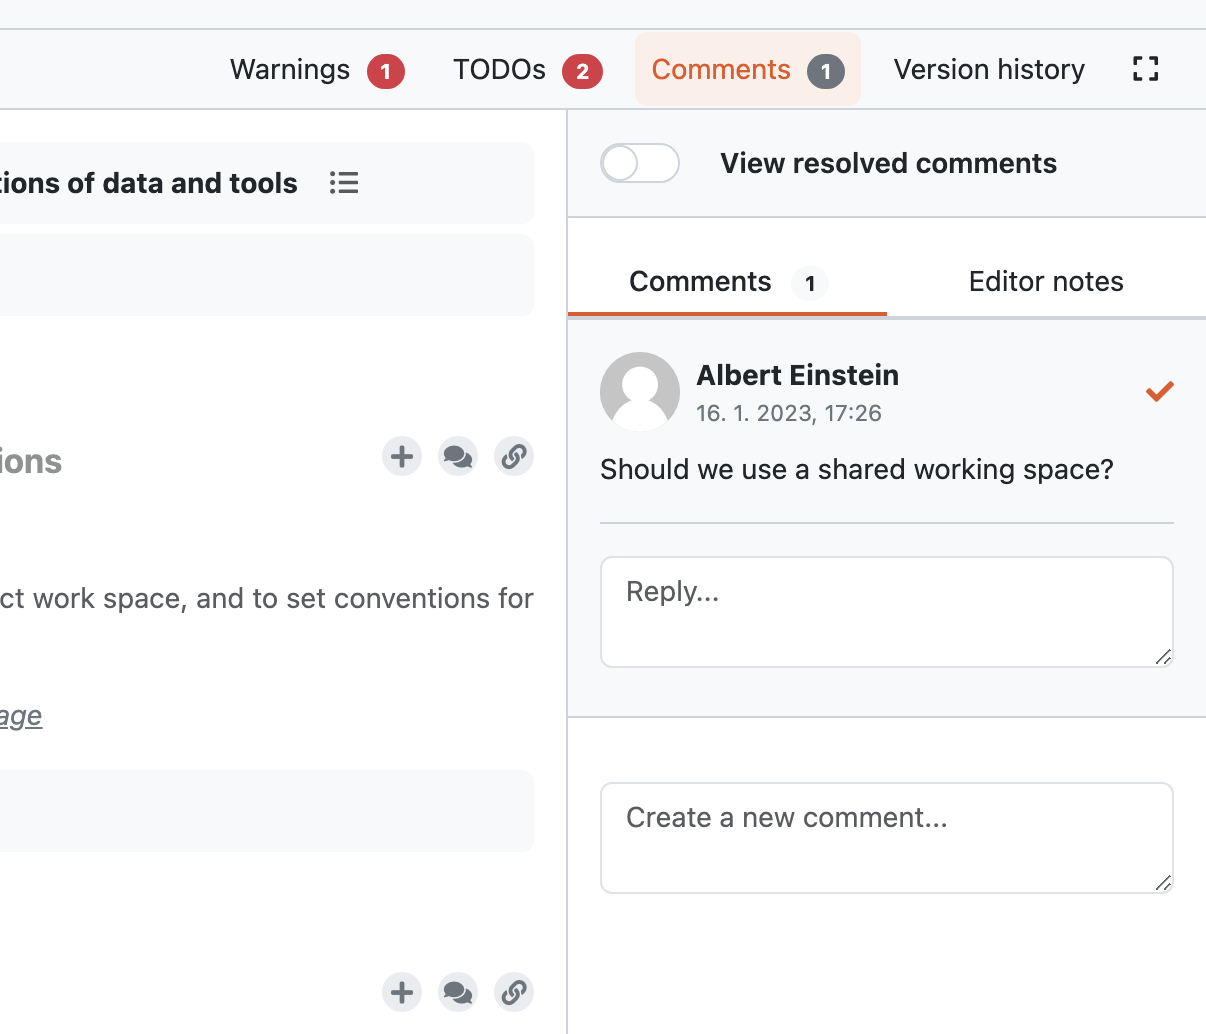Focus the Create a new comment field
Screen dimensions: 1206x1034
coord(886,838)
